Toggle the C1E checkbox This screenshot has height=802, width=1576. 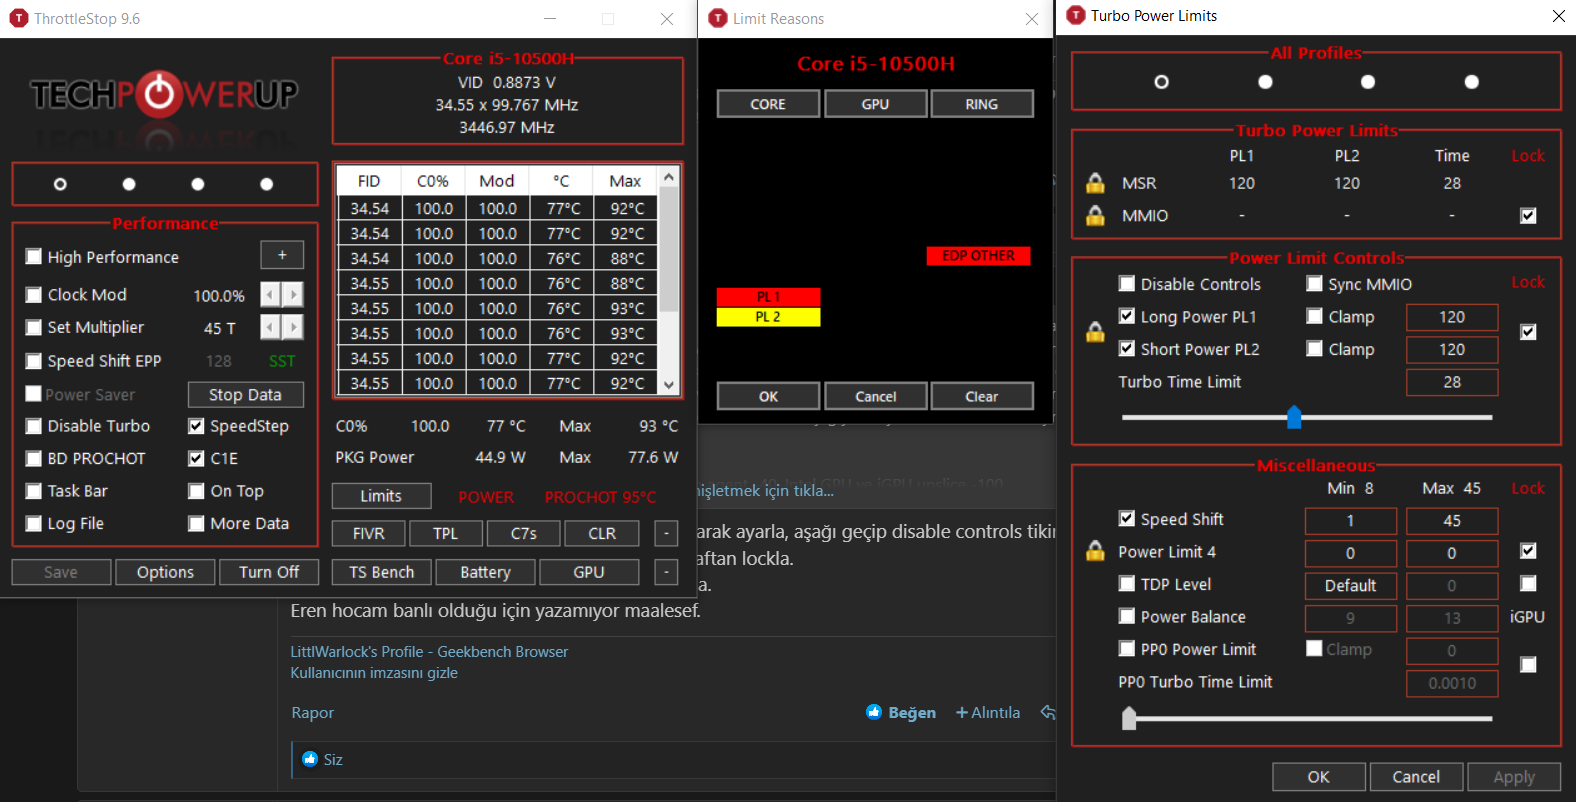[197, 458]
